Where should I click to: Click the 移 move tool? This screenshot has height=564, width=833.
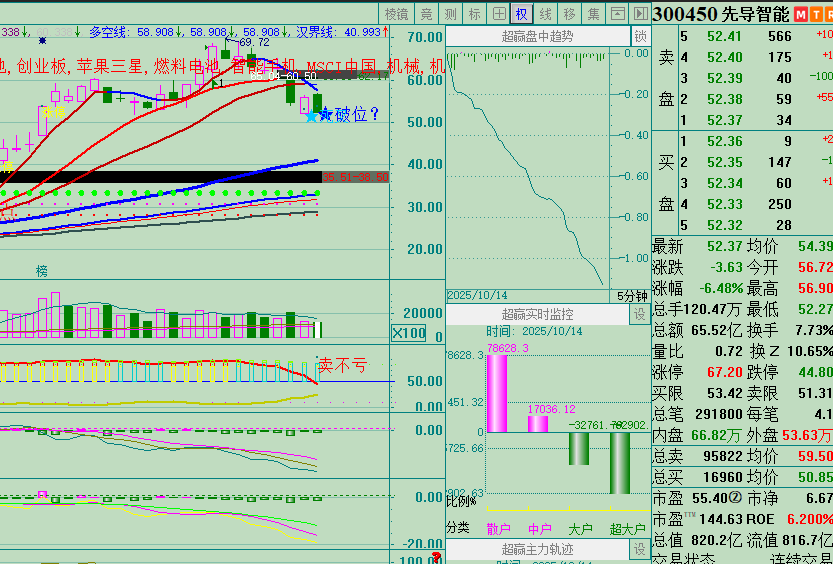coord(569,13)
